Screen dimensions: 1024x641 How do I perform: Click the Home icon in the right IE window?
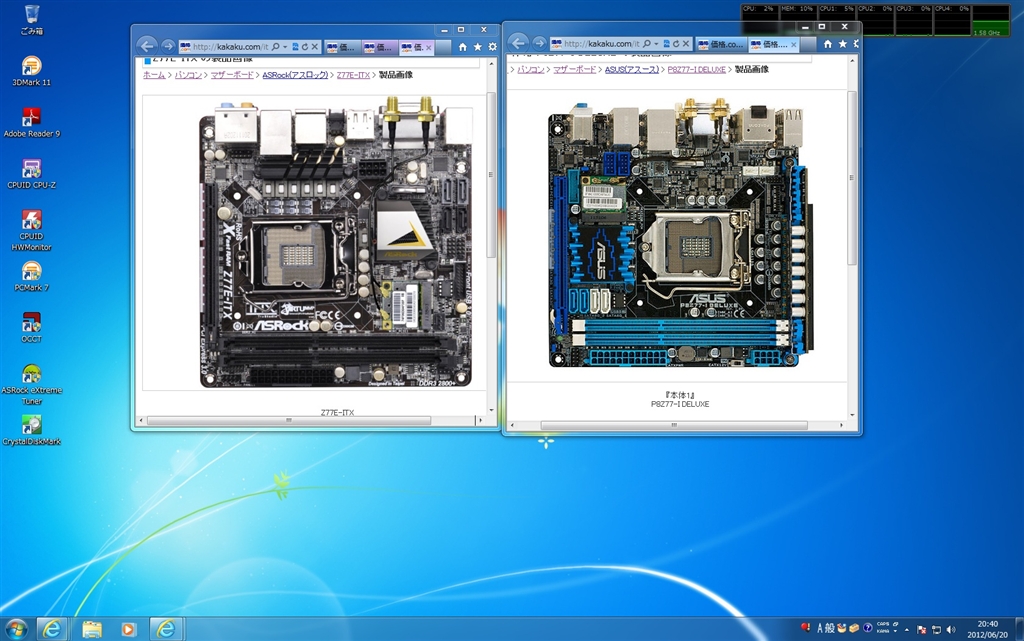827,44
